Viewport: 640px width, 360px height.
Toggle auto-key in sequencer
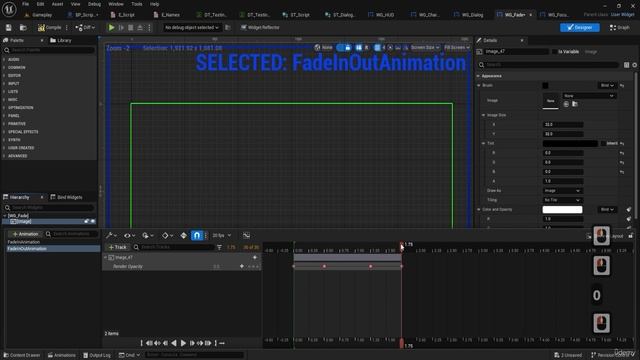pyautogui.click(x=184, y=236)
